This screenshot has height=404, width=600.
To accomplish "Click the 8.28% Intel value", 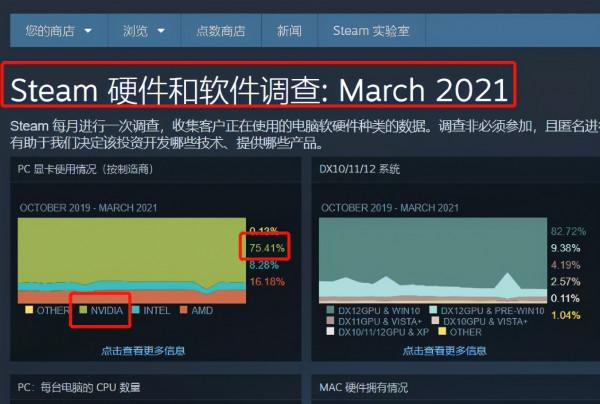I will [x=264, y=265].
